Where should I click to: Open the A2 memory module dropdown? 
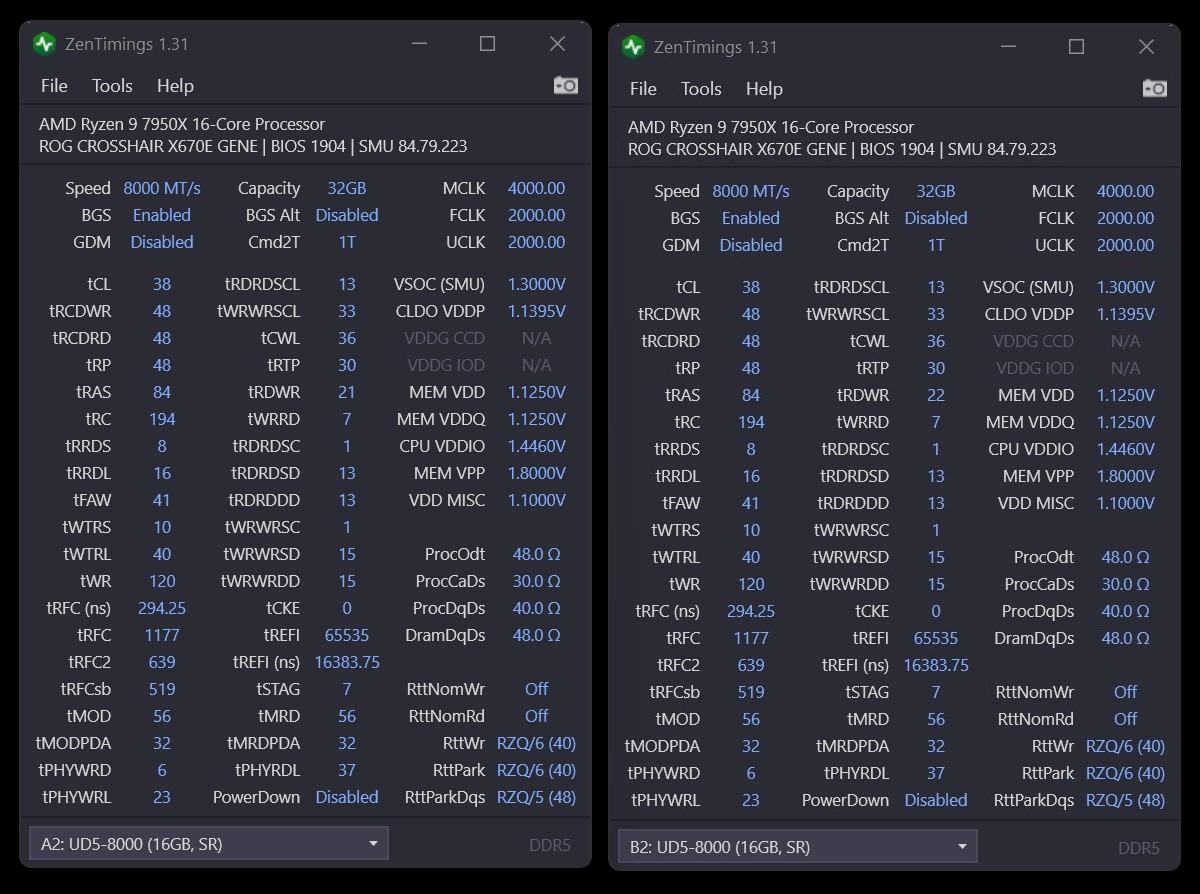click(208, 844)
